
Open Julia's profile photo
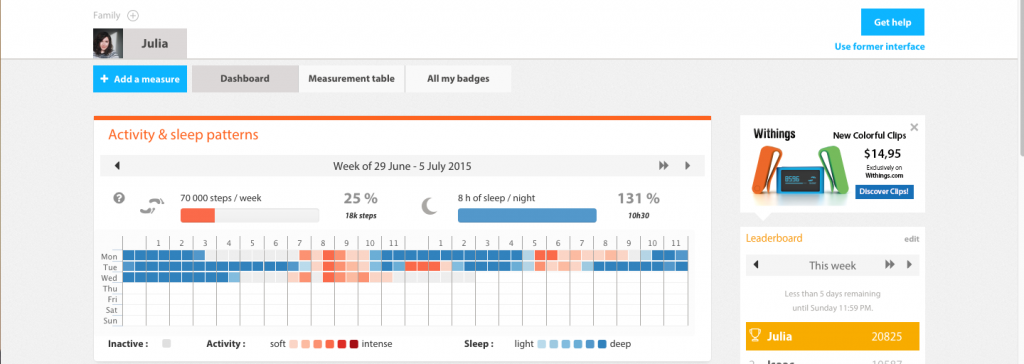point(107,44)
